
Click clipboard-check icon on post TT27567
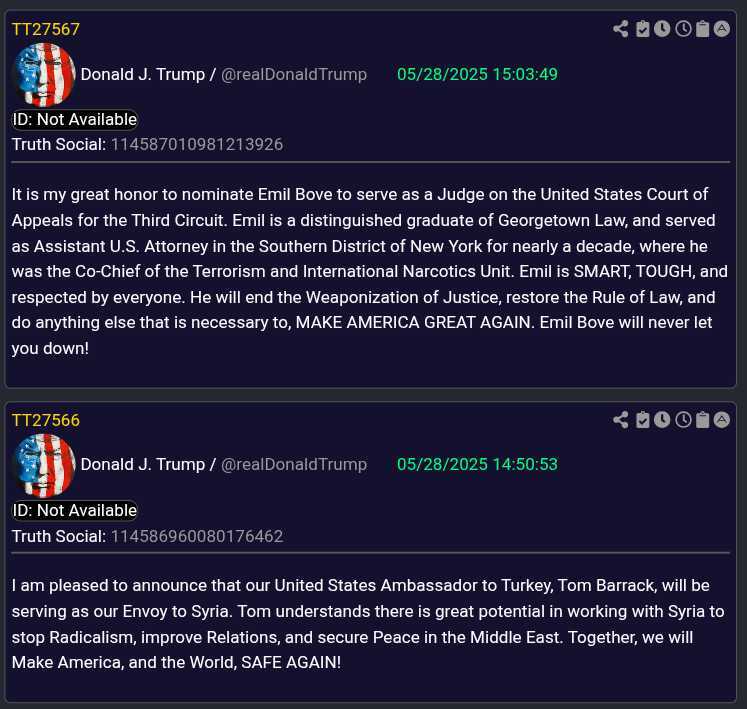click(643, 29)
